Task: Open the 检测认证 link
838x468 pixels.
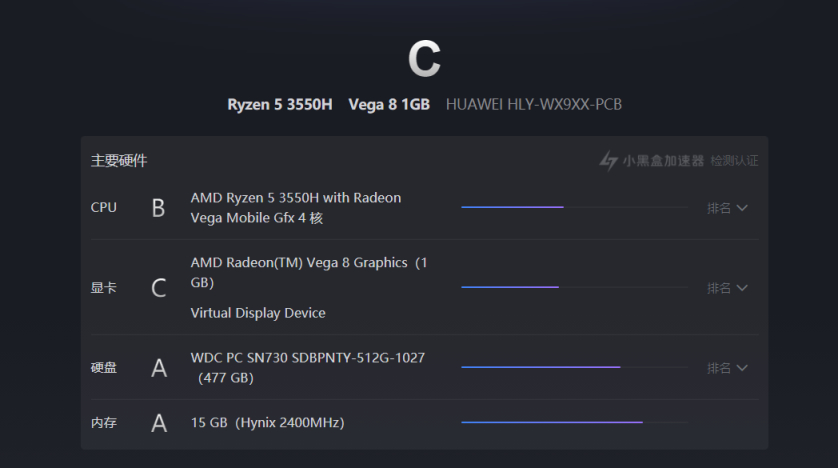Action: click(x=734, y=161)
